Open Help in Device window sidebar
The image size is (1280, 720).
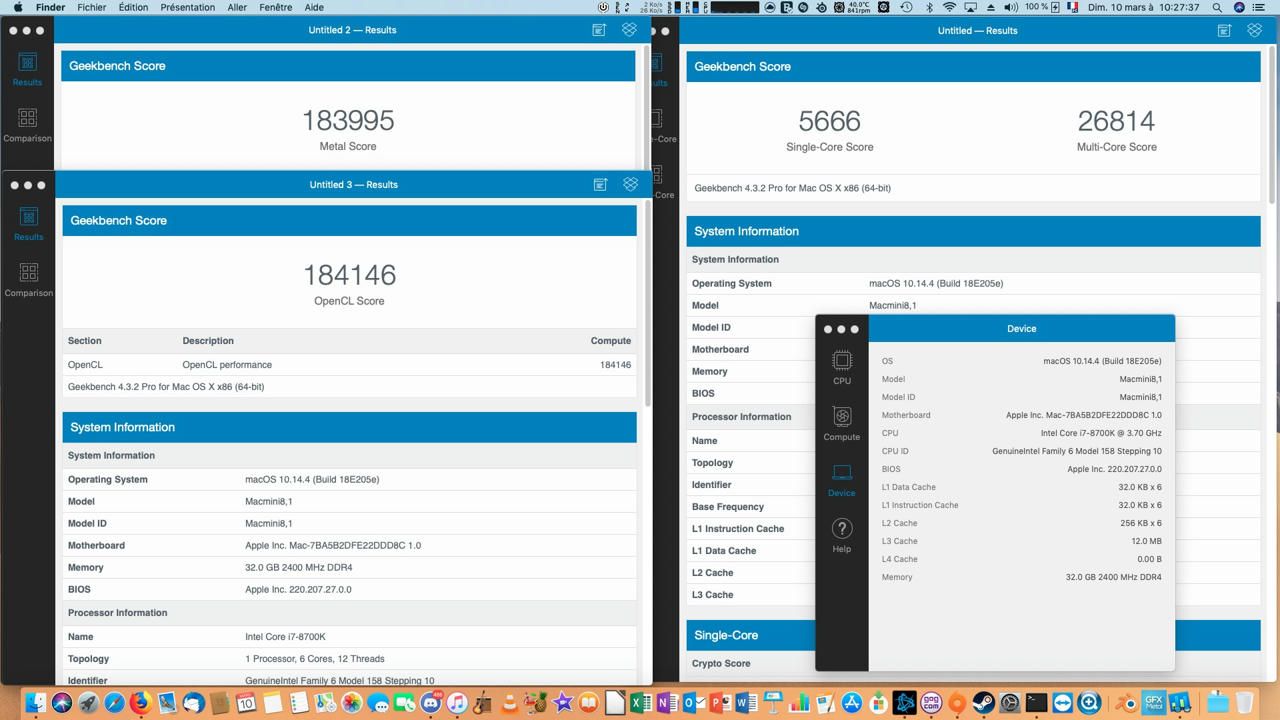842,535
